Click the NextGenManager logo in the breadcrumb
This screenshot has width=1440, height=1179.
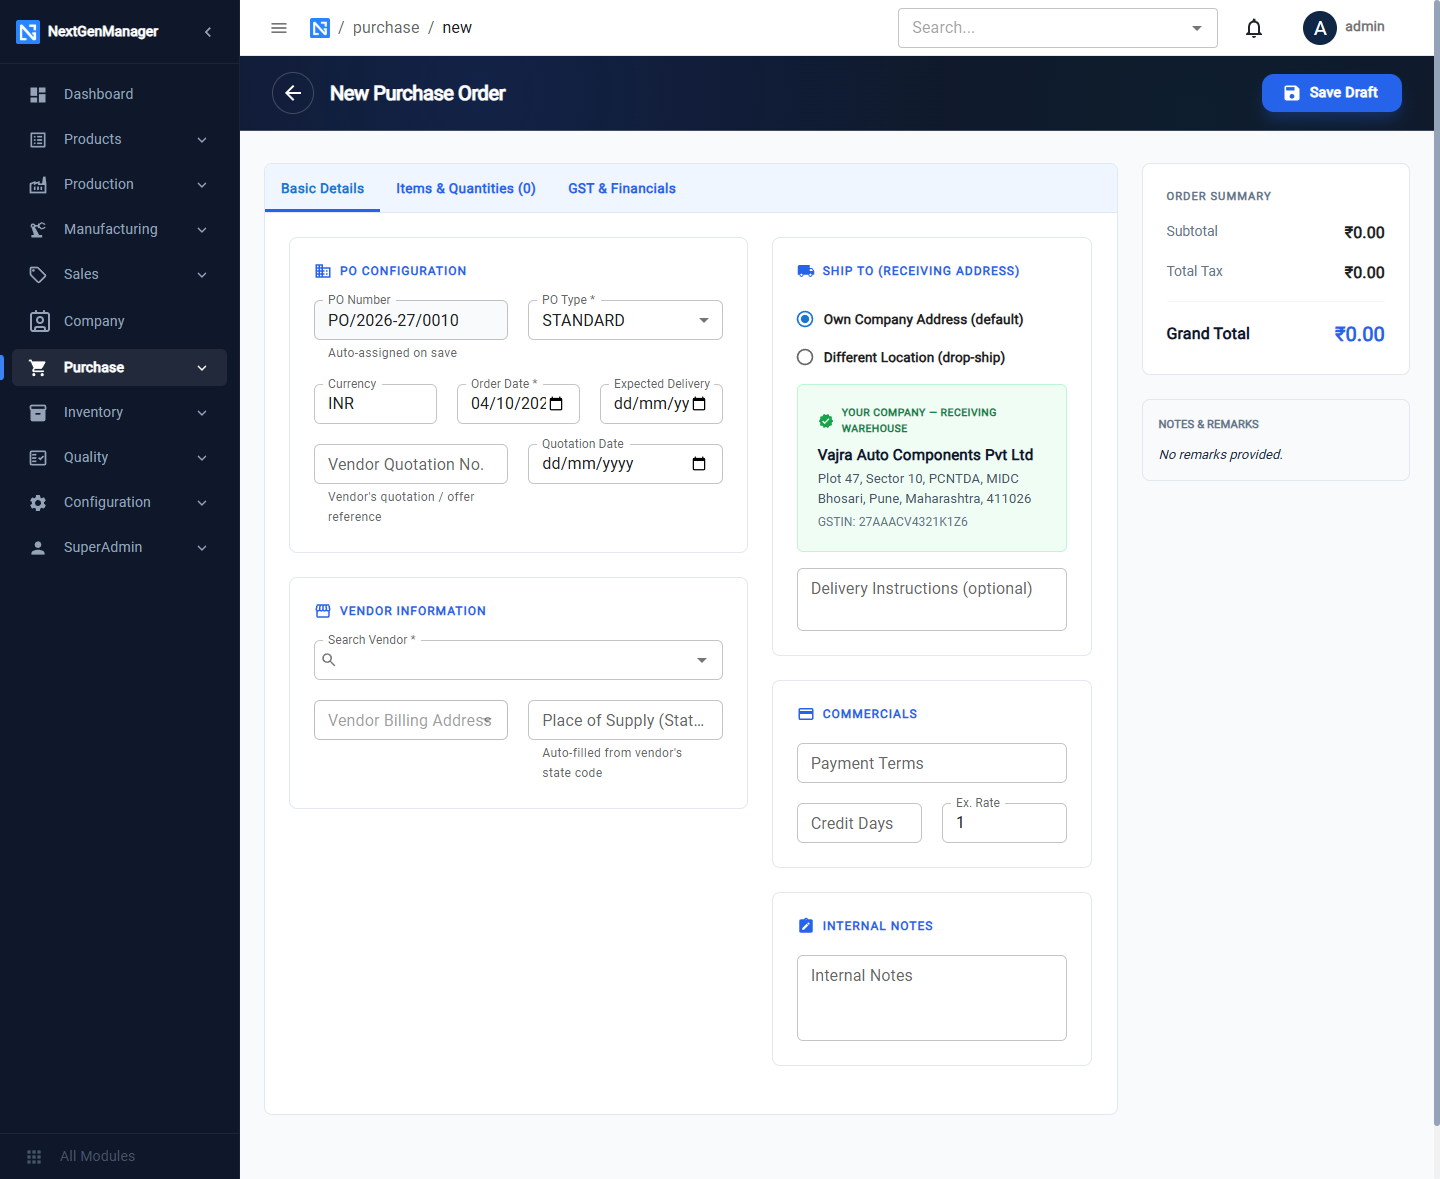pos(320,28)
